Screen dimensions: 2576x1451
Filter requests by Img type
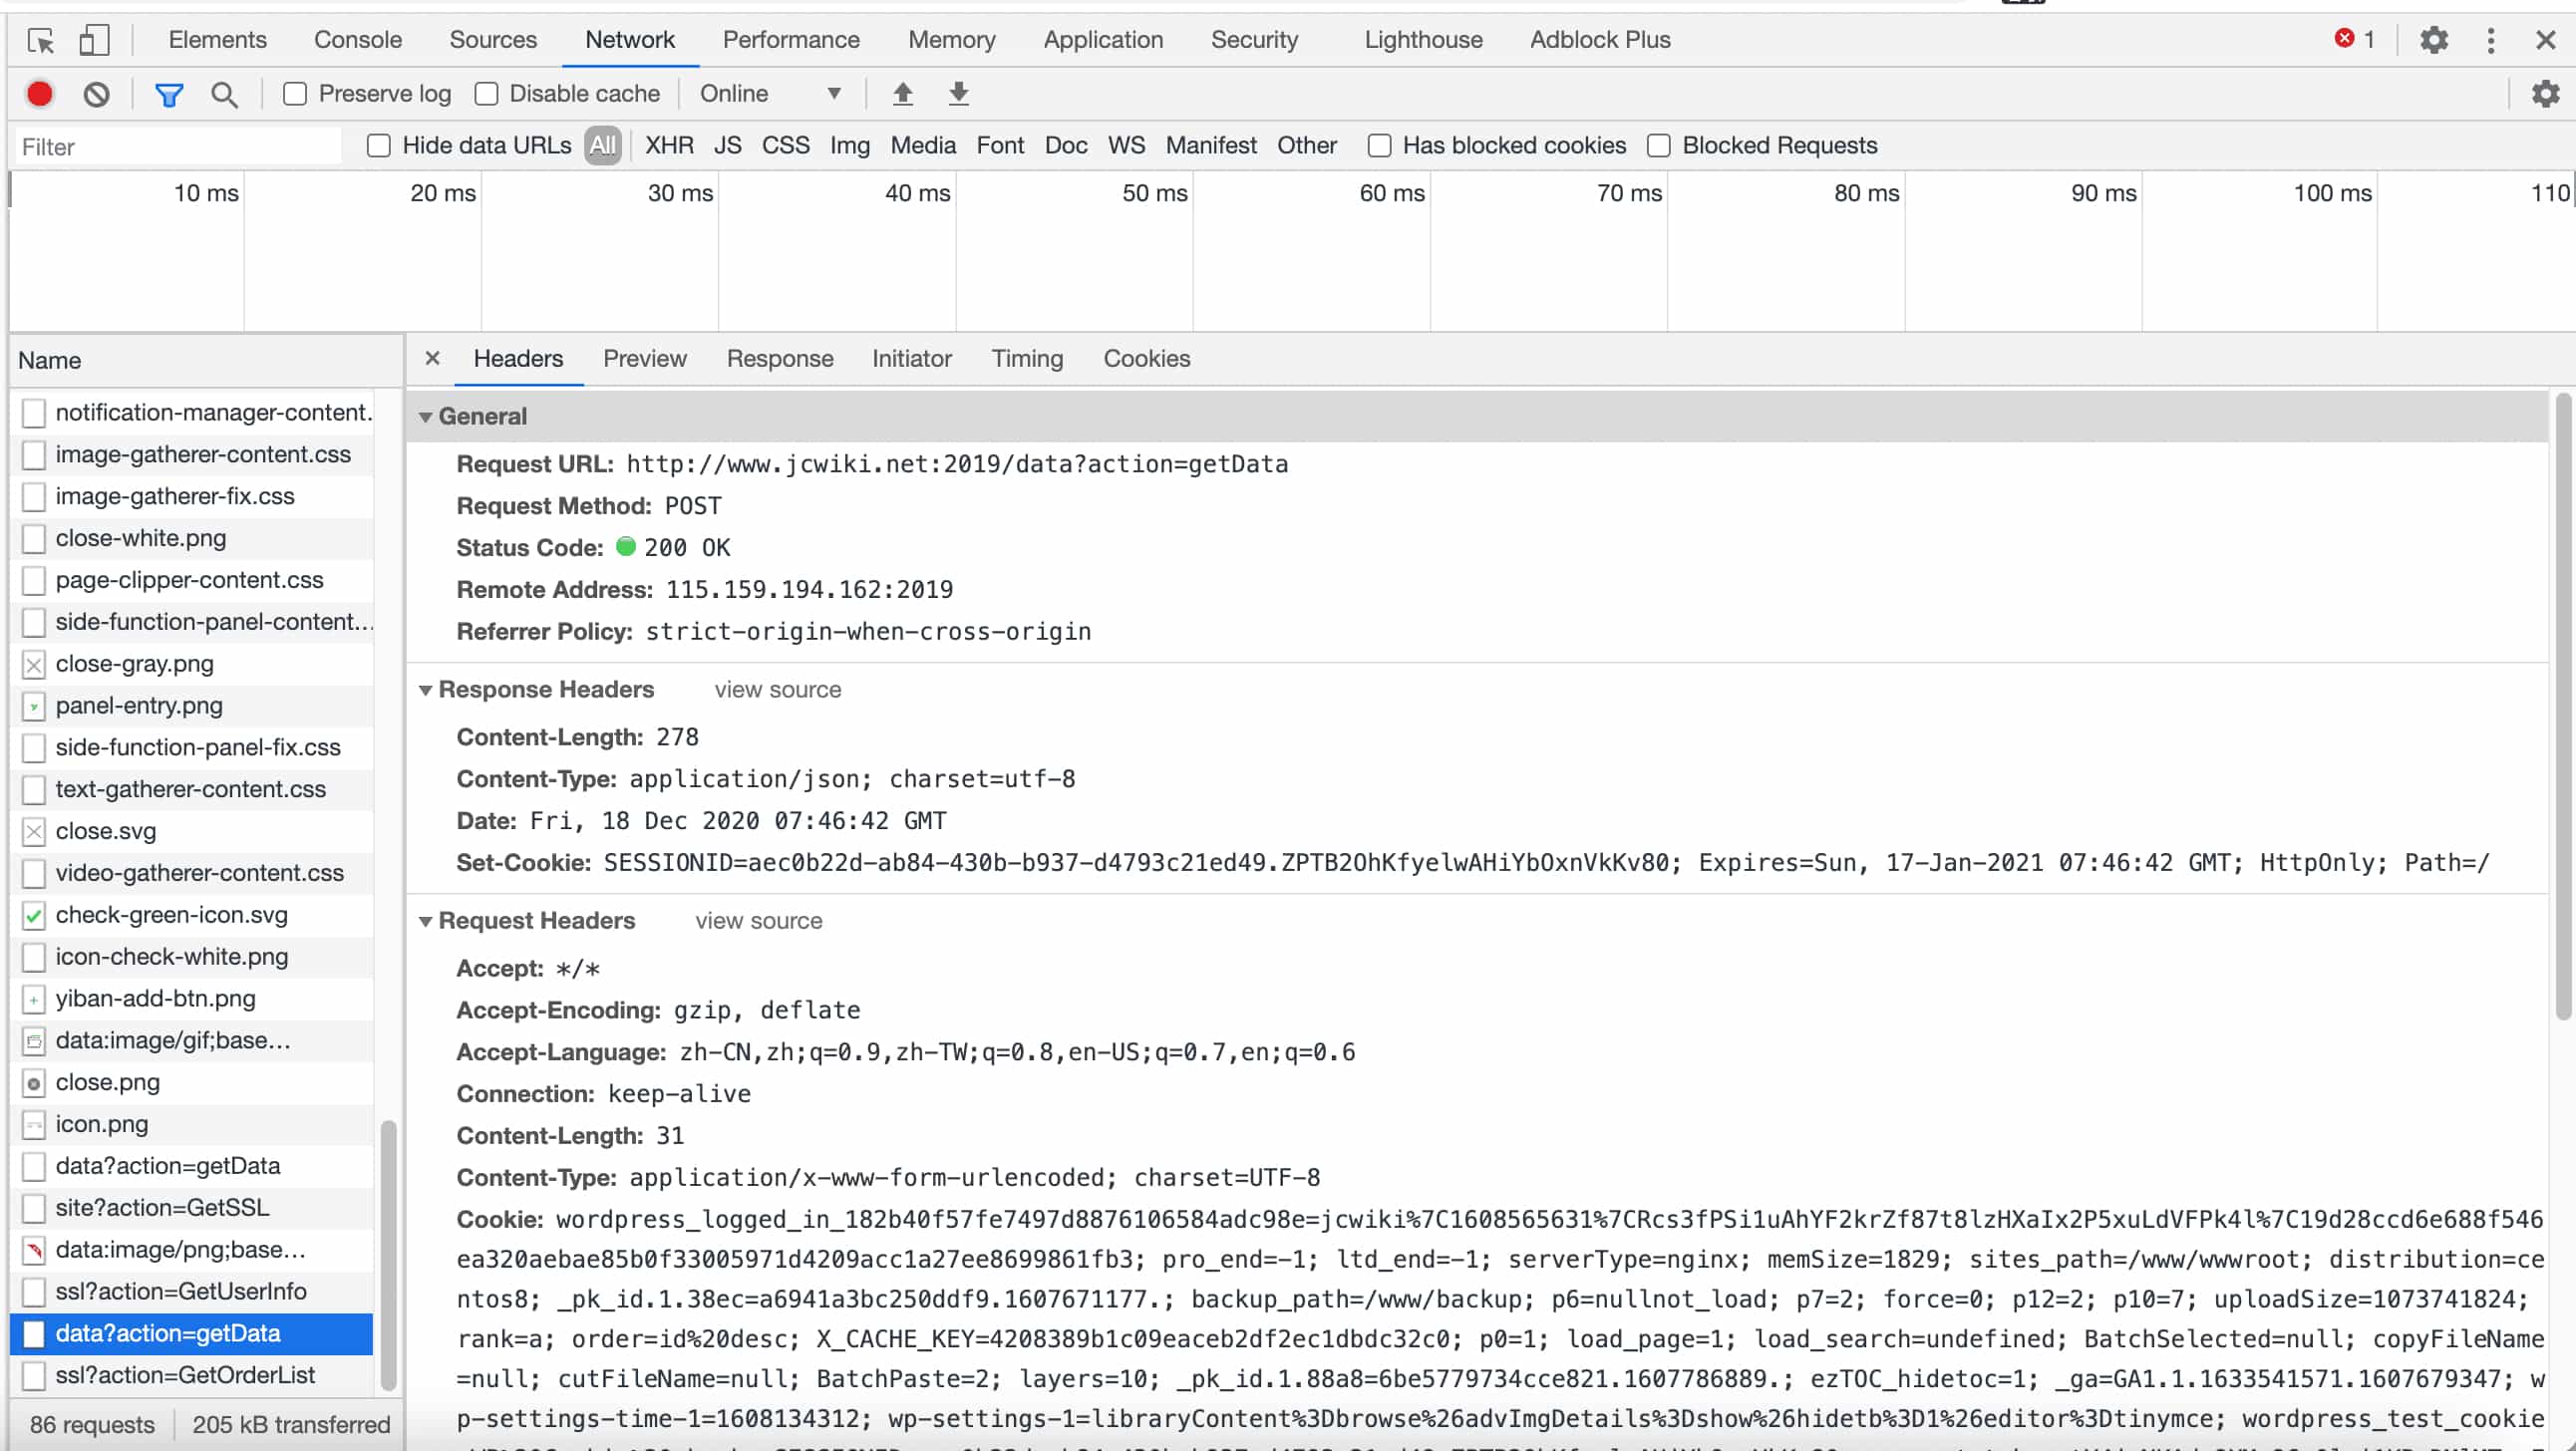(850, 146)
